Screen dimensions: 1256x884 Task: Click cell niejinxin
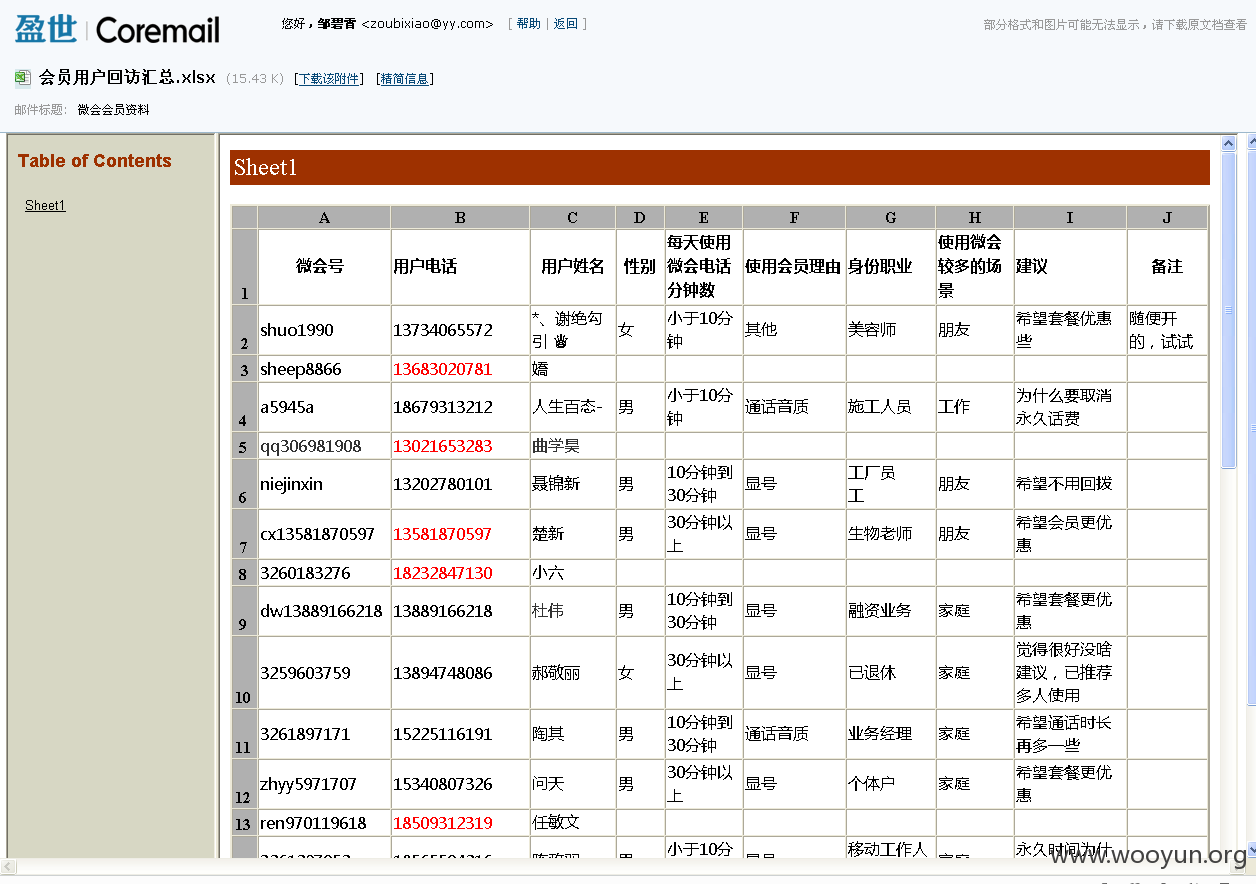[324, 484]
